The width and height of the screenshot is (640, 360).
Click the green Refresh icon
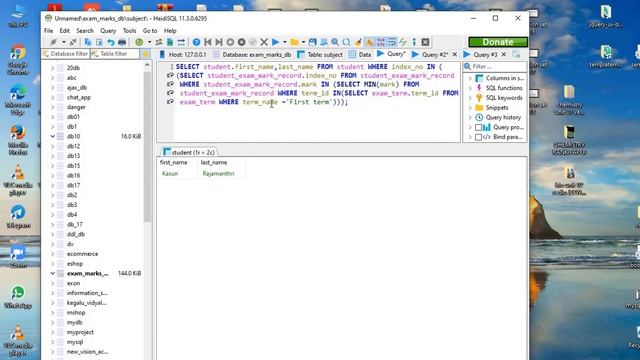pyautogui.click(x=139, y=42)
